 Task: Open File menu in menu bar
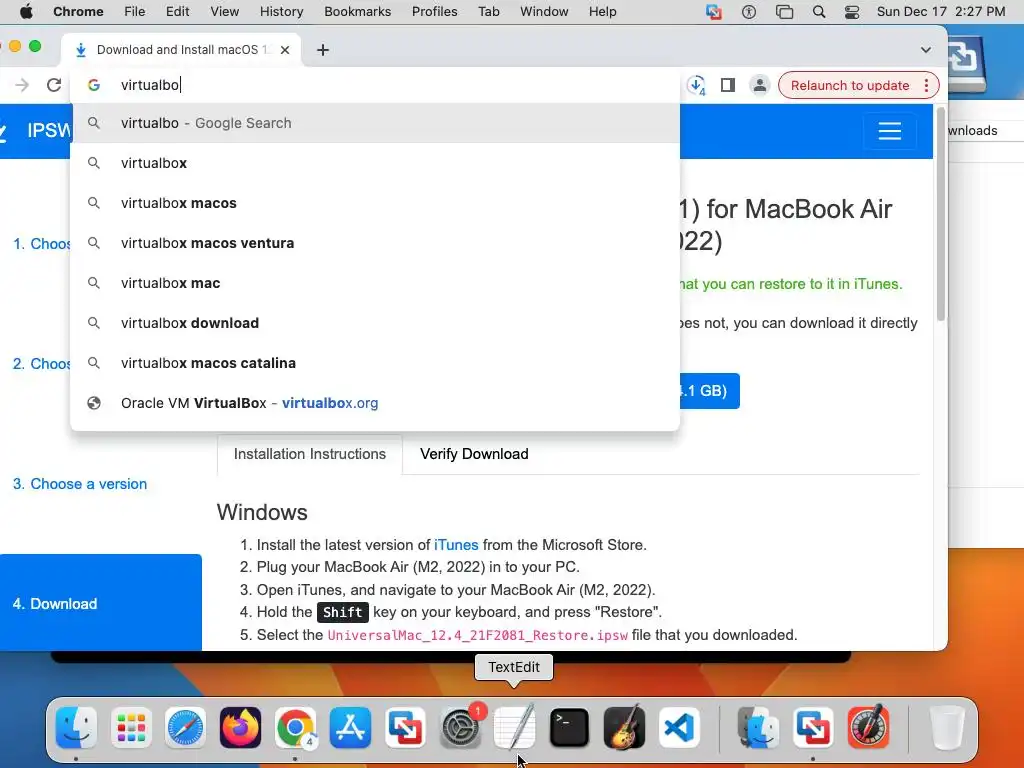(135, 12)
